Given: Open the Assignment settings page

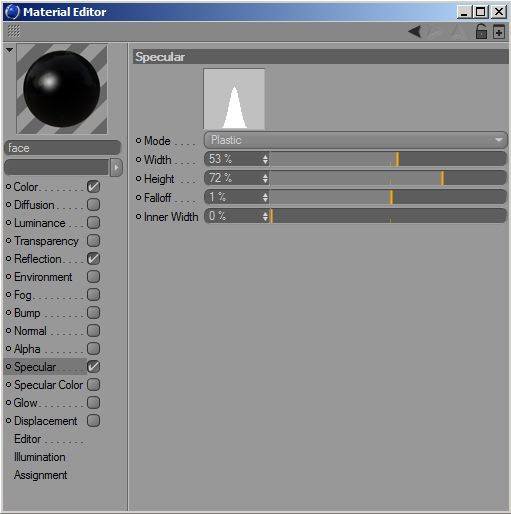Looking at the screenshot, I should pyautogui.click(x=40, y=475).
